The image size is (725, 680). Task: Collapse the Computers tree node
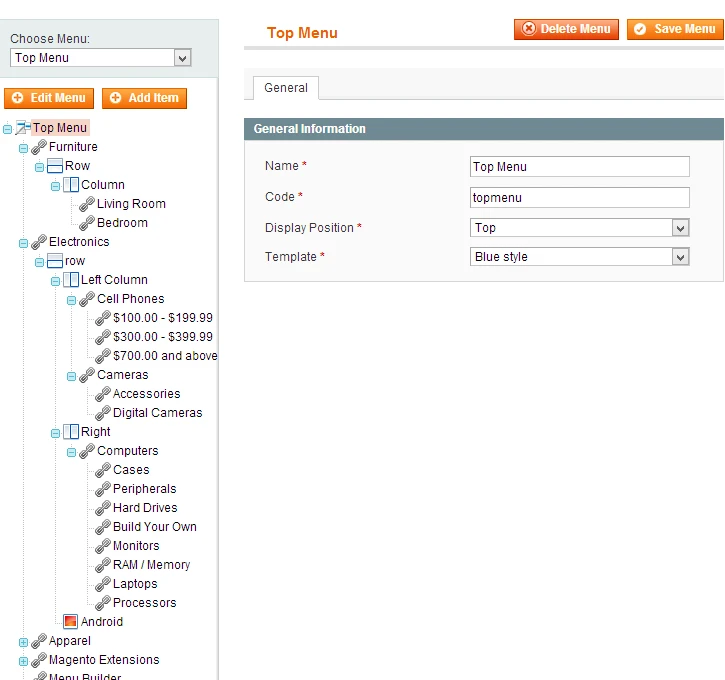[x=72, y=451]
